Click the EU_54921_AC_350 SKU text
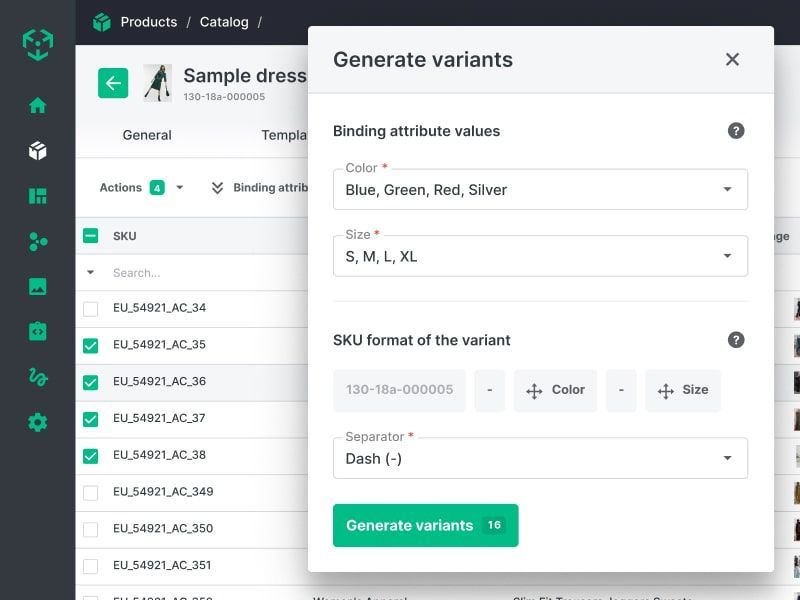The width and height of the screenshot is (800, 600). (163, 529)
